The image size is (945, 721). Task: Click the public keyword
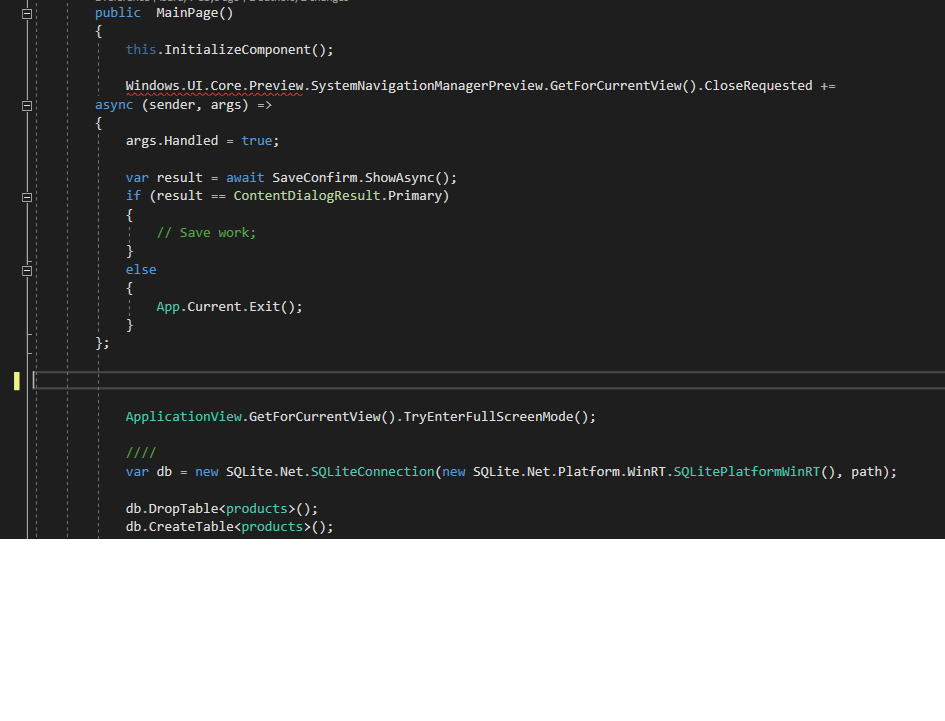point(118,13)
